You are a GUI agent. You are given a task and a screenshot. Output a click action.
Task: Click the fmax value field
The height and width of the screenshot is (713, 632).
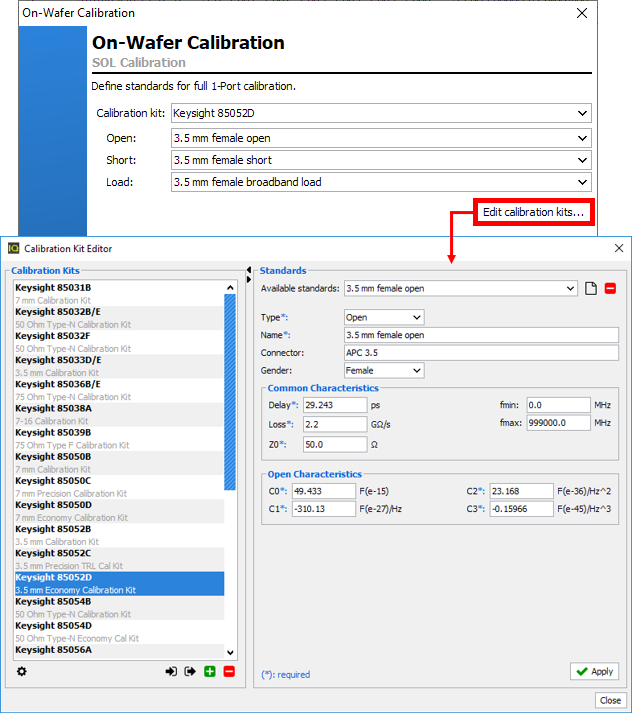coord(558,423)
